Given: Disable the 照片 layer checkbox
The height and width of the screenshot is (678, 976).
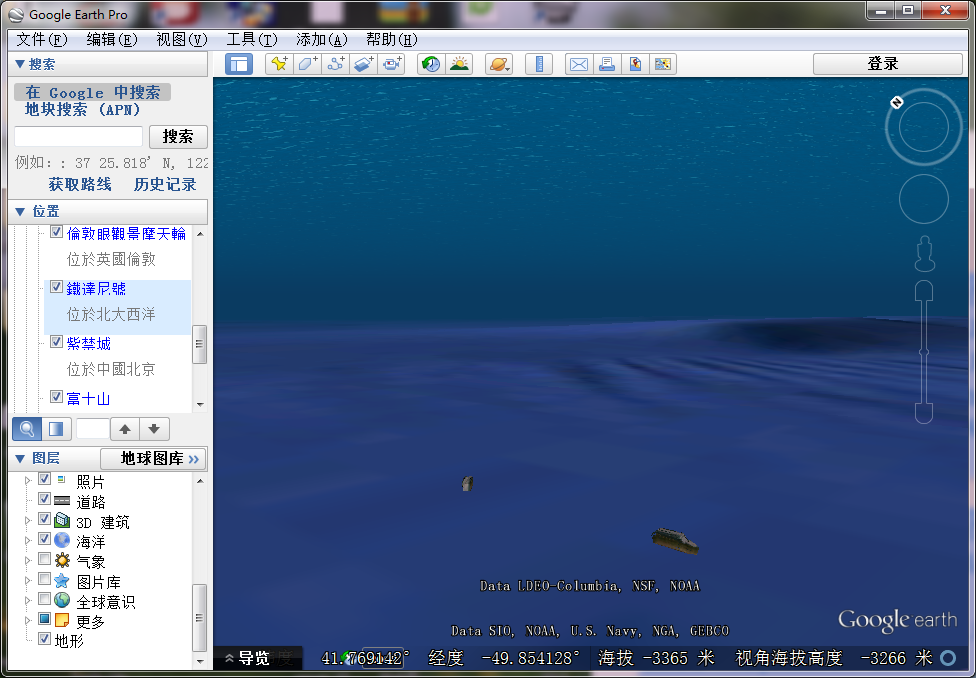Looking at the screenshot, I should click(x=44, y=479).
